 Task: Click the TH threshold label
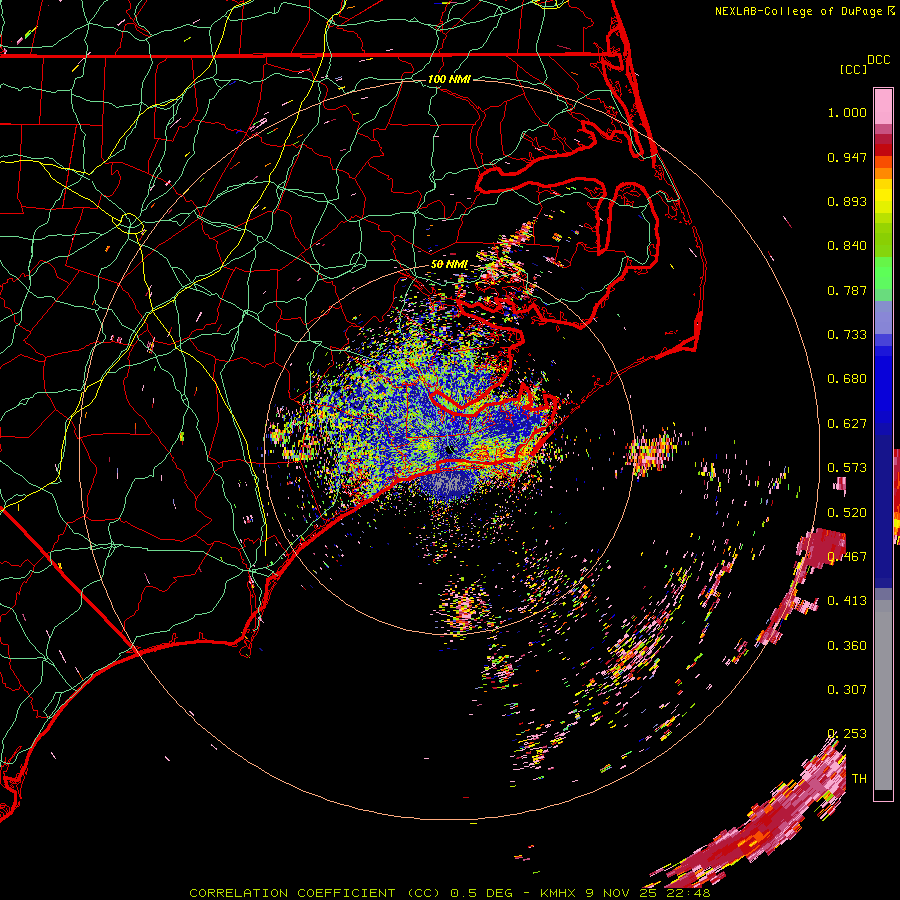[x=859, y=779]
